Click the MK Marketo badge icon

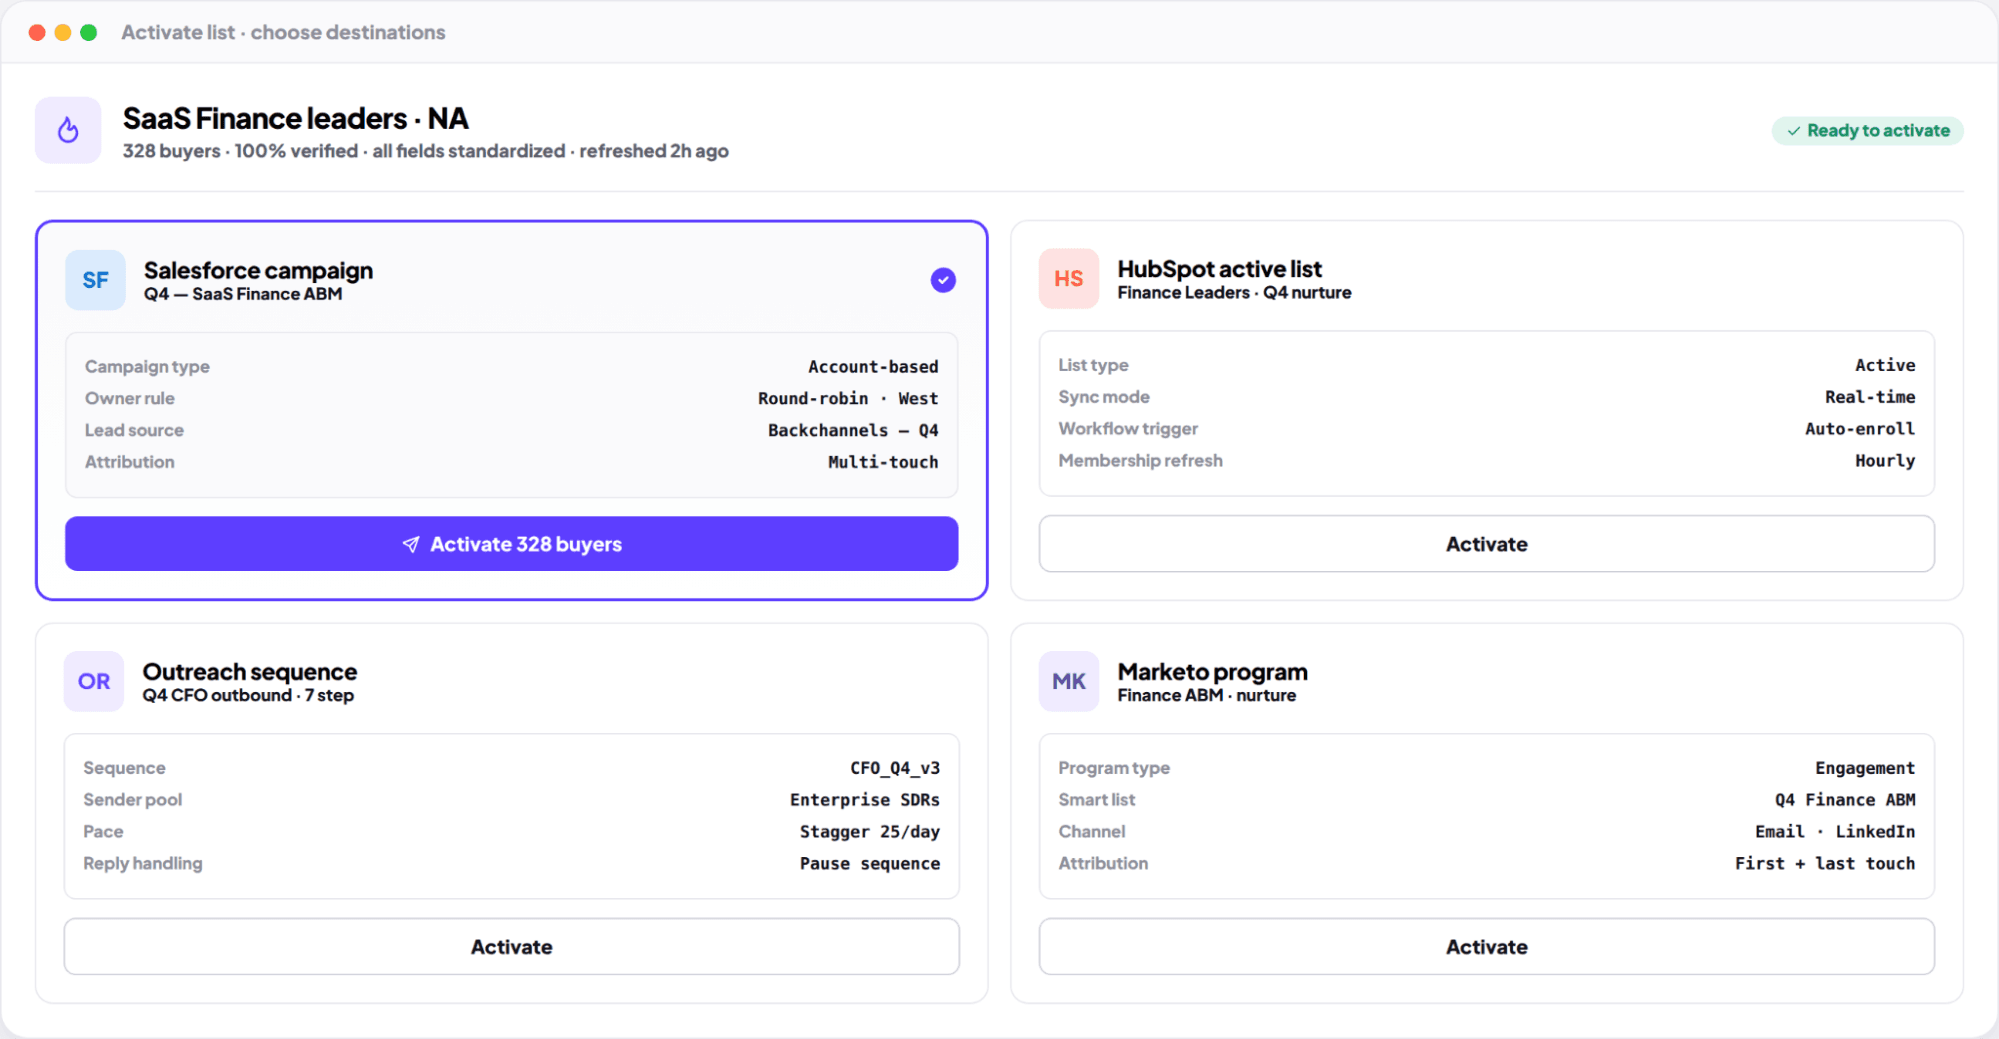click(x=1068, y=681)
